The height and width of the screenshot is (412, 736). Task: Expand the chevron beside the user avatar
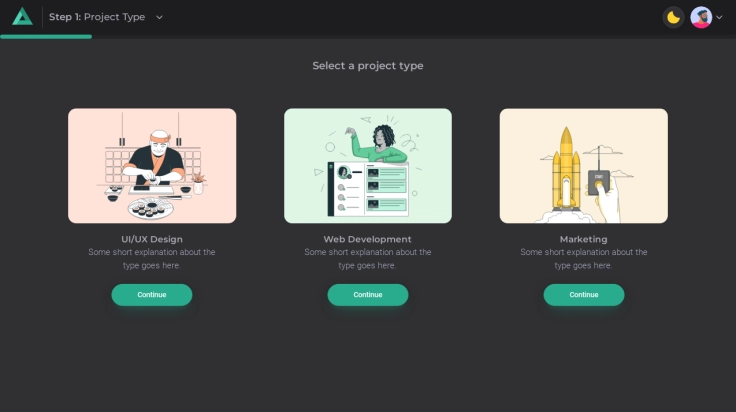coord(719,17)
